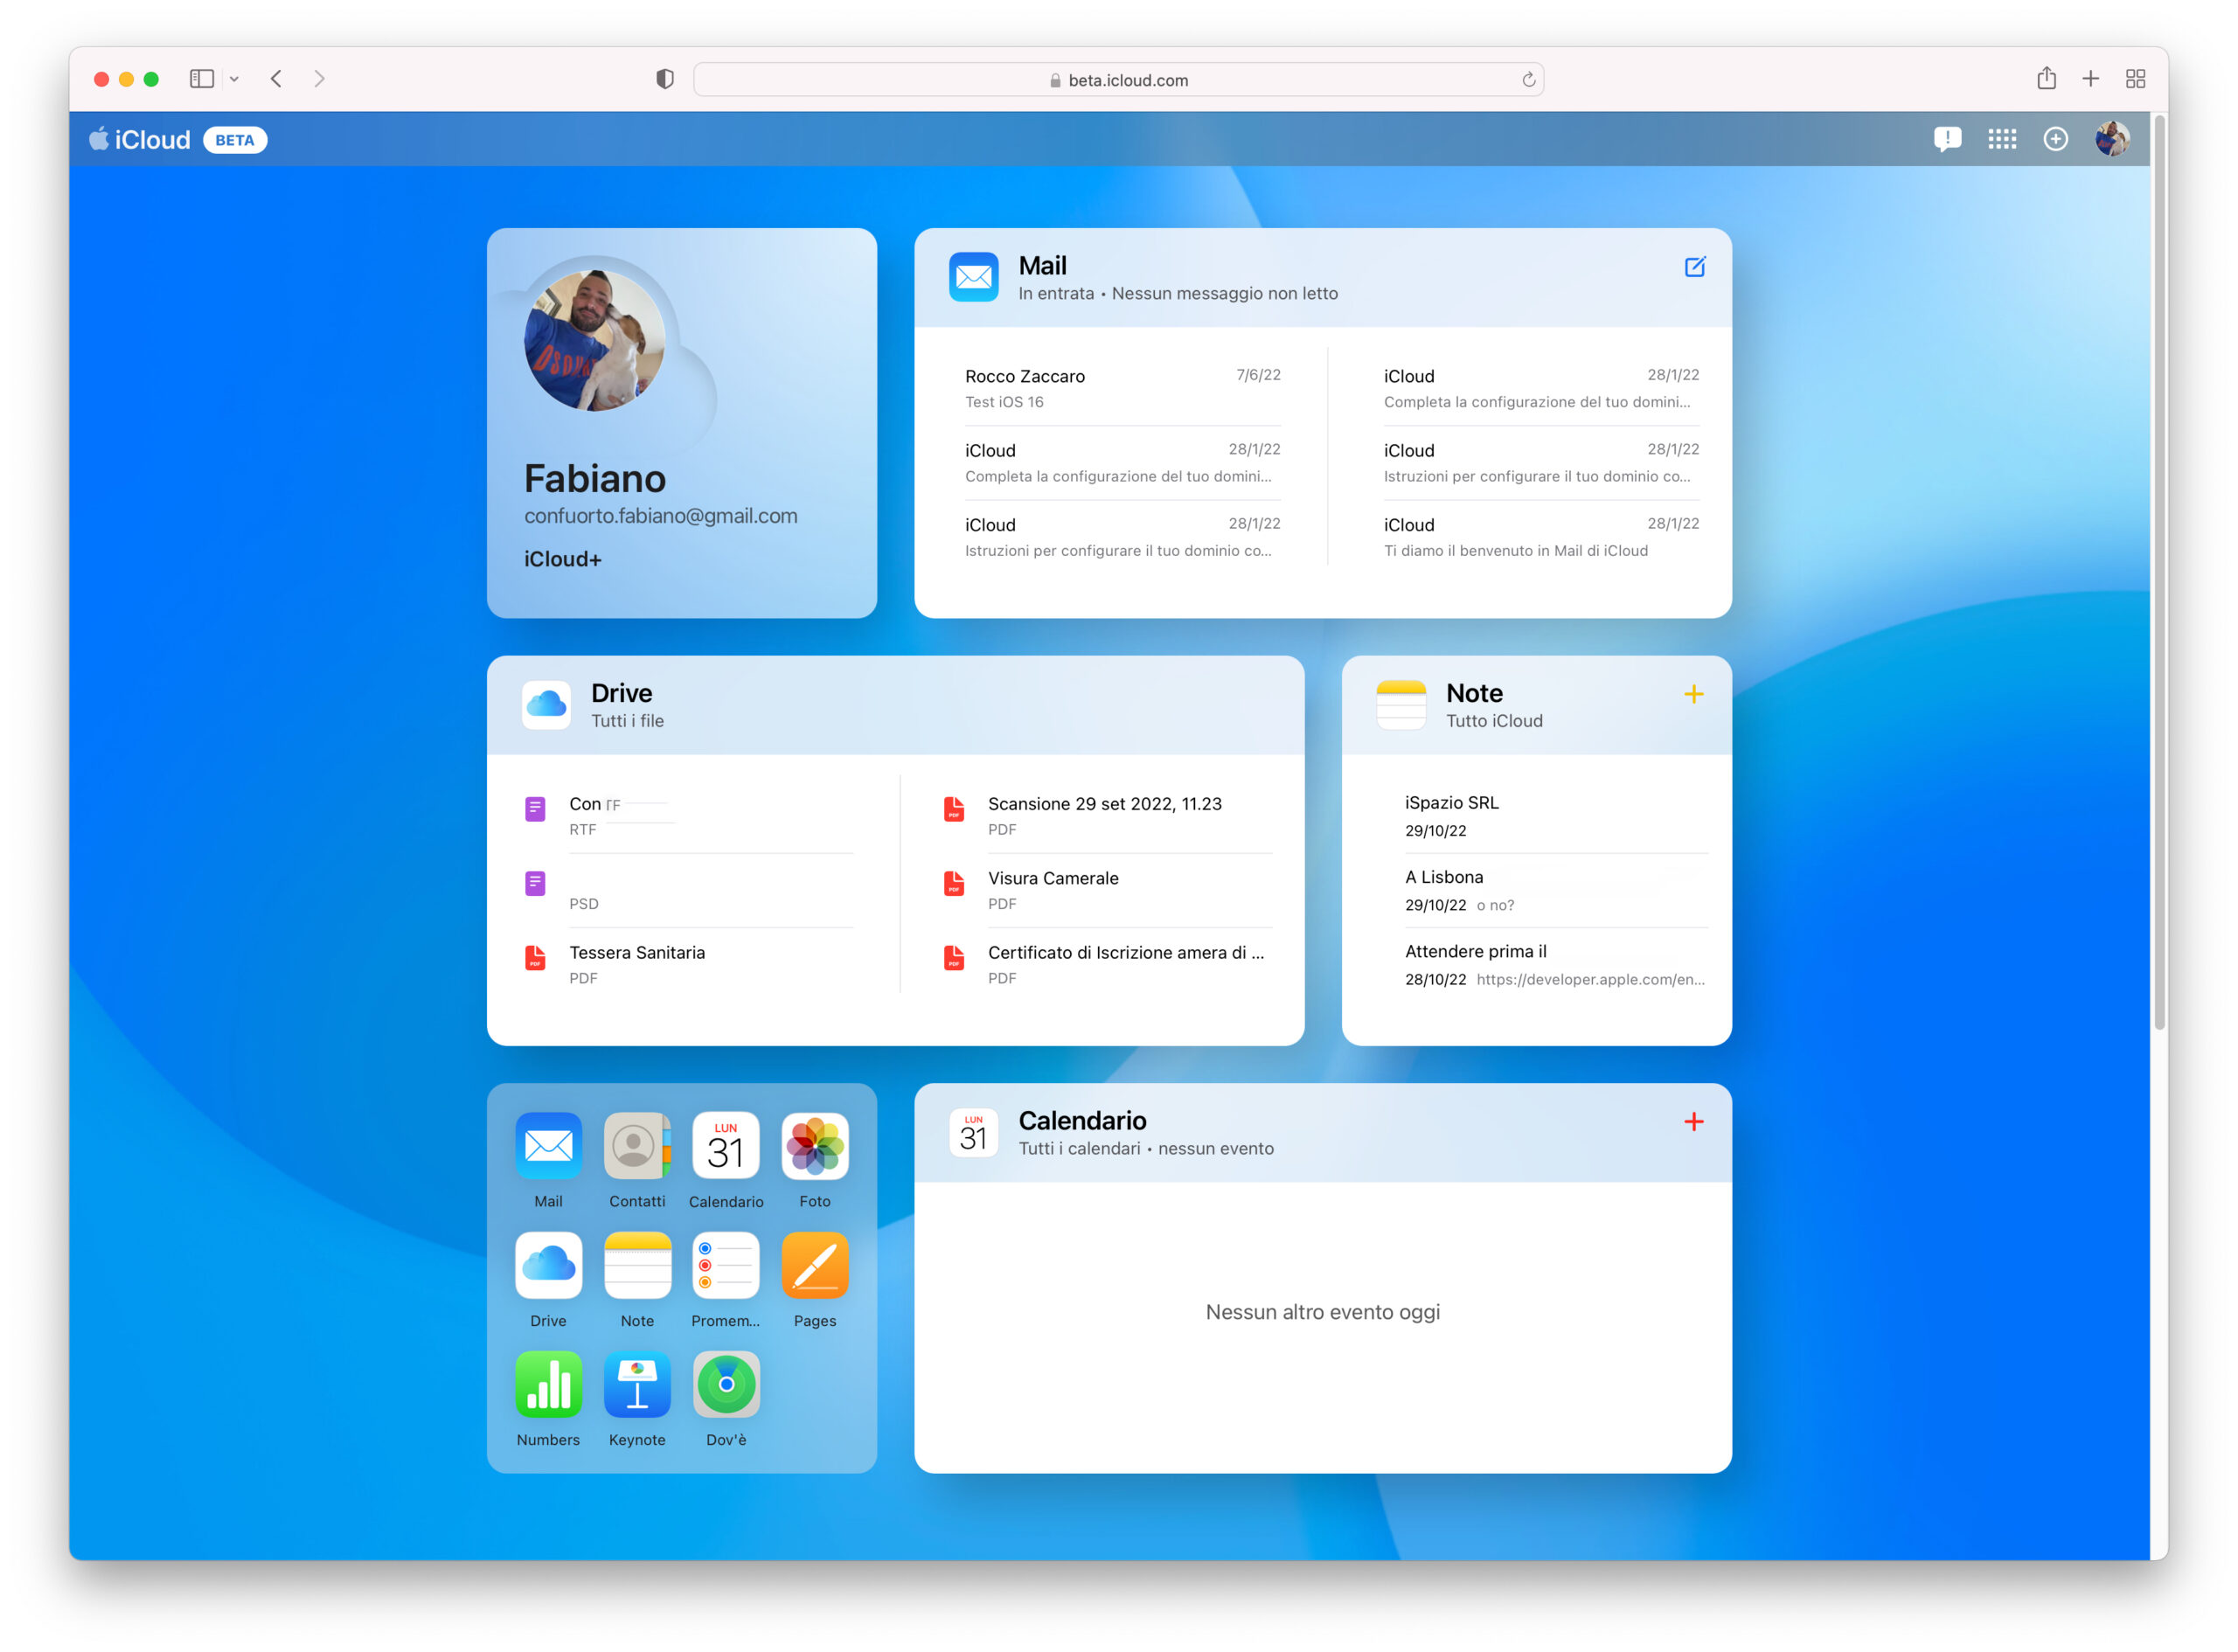Click the Mail envelope icon in Mail card
This screenshot has height=1652, width=2238.
[x=973, y=277]
